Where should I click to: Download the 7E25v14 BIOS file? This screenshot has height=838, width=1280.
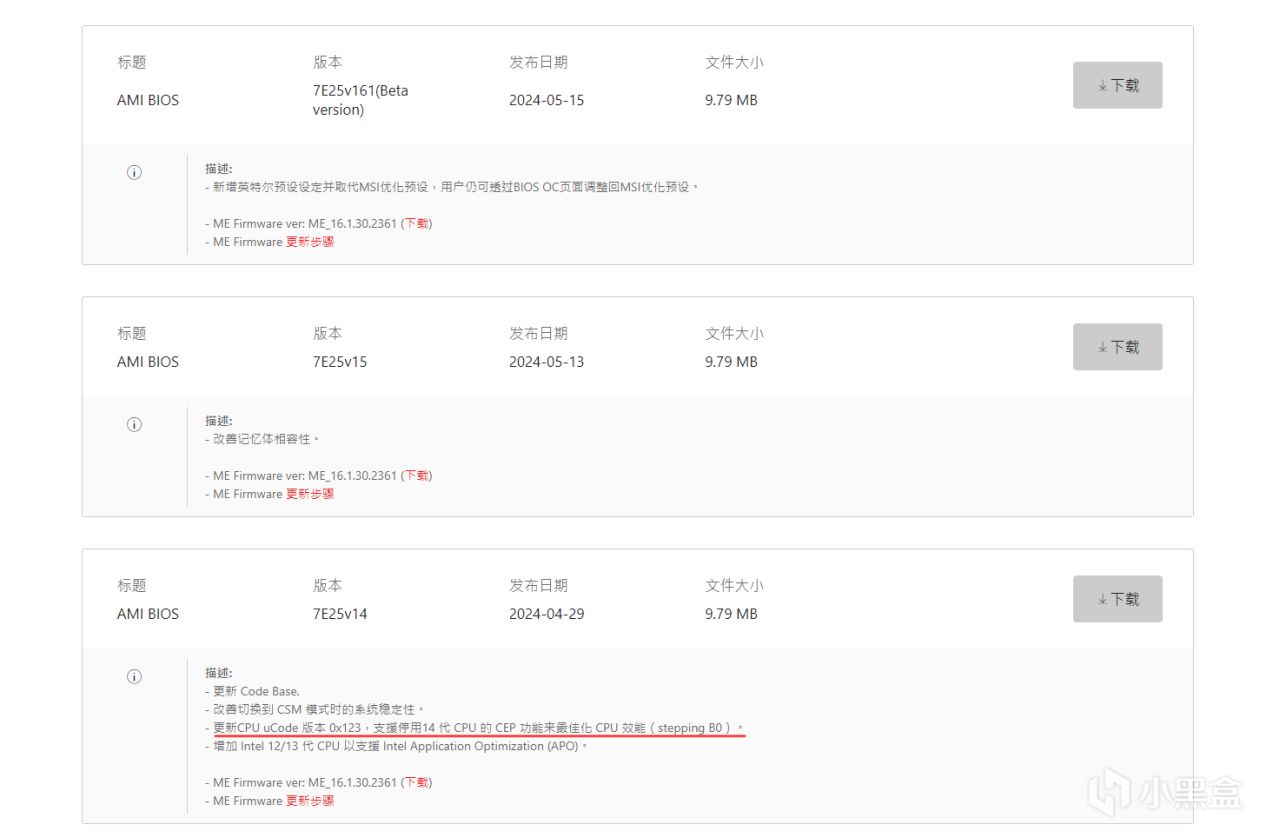(x=1118, y=599)
